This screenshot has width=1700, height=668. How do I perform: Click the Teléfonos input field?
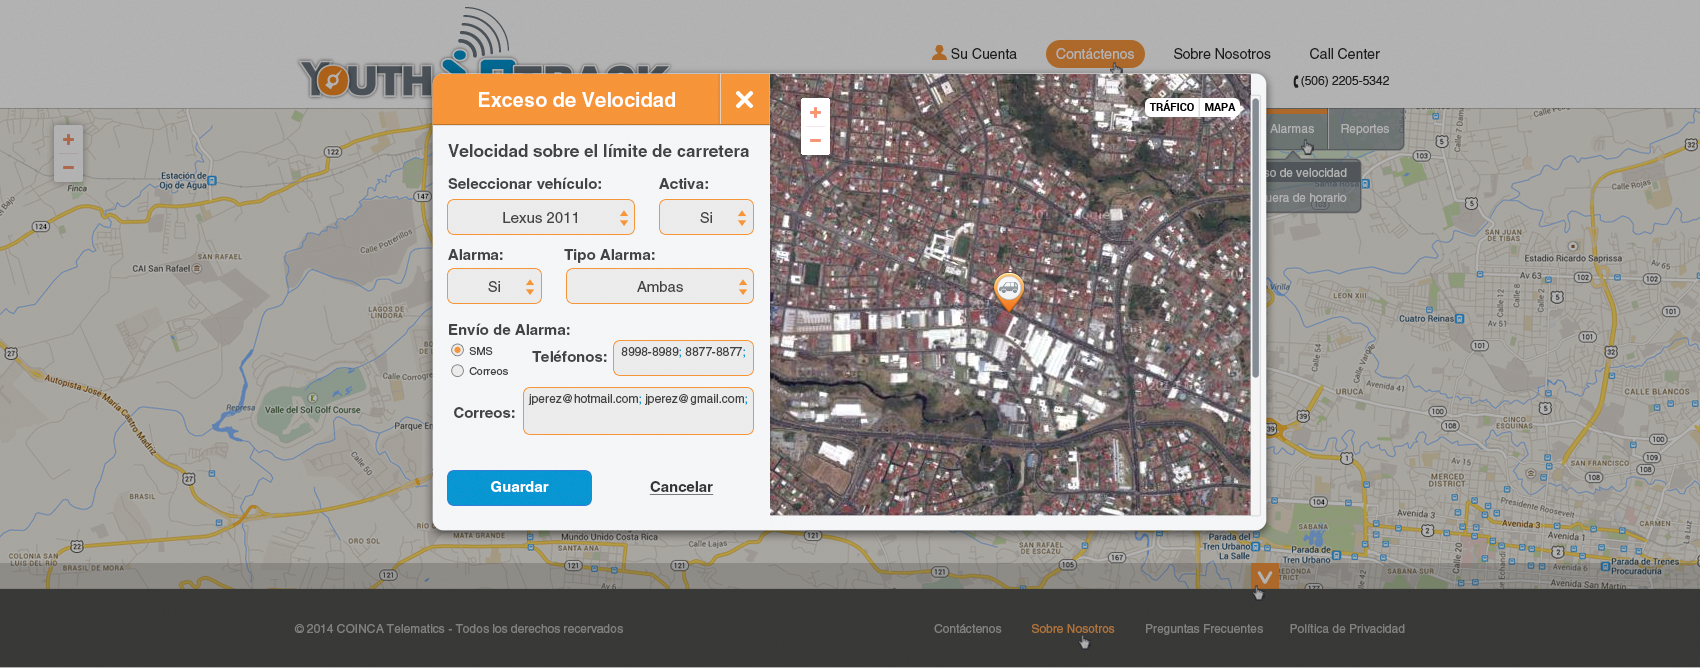pyautogui.click(x=683, y=358)
